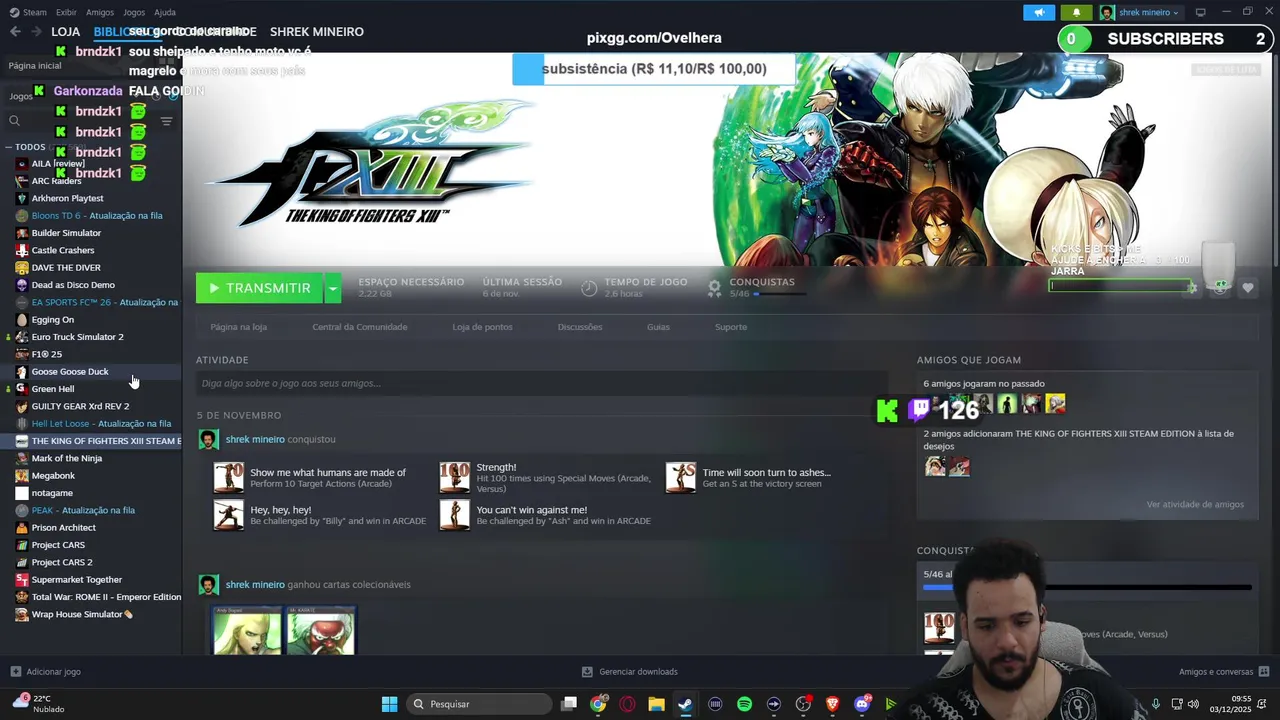Open Task View on the taskbar
Screen dimensions: 1280x720
click(x=568, y=704)
